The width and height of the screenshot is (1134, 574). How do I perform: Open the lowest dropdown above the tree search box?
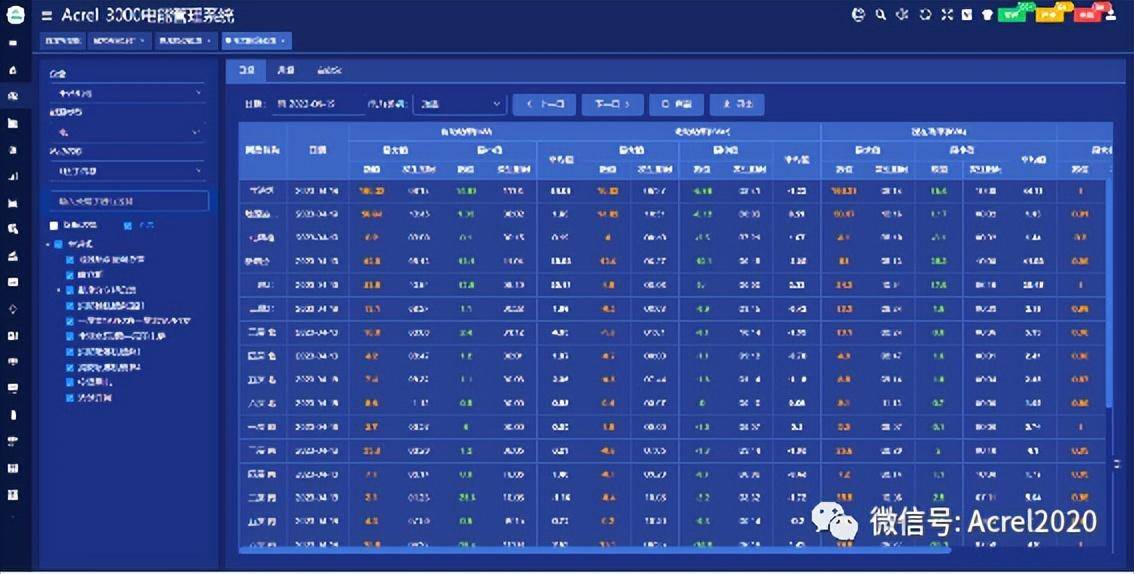point(129,171)
